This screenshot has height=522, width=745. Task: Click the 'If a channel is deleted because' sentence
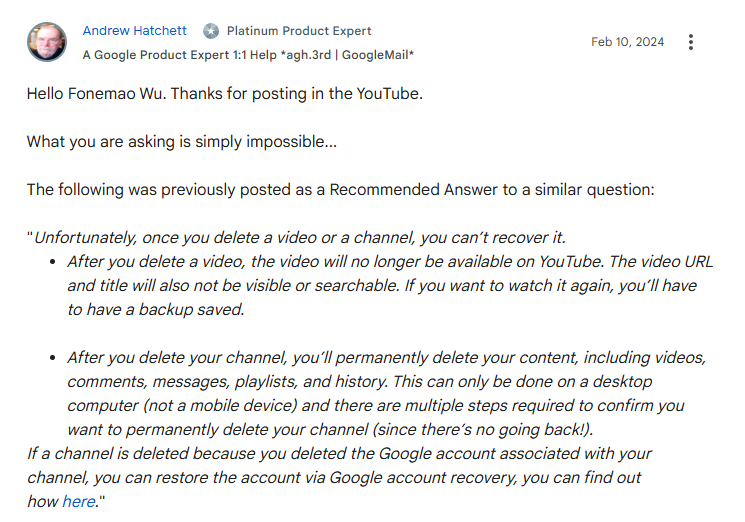point(339,453)
